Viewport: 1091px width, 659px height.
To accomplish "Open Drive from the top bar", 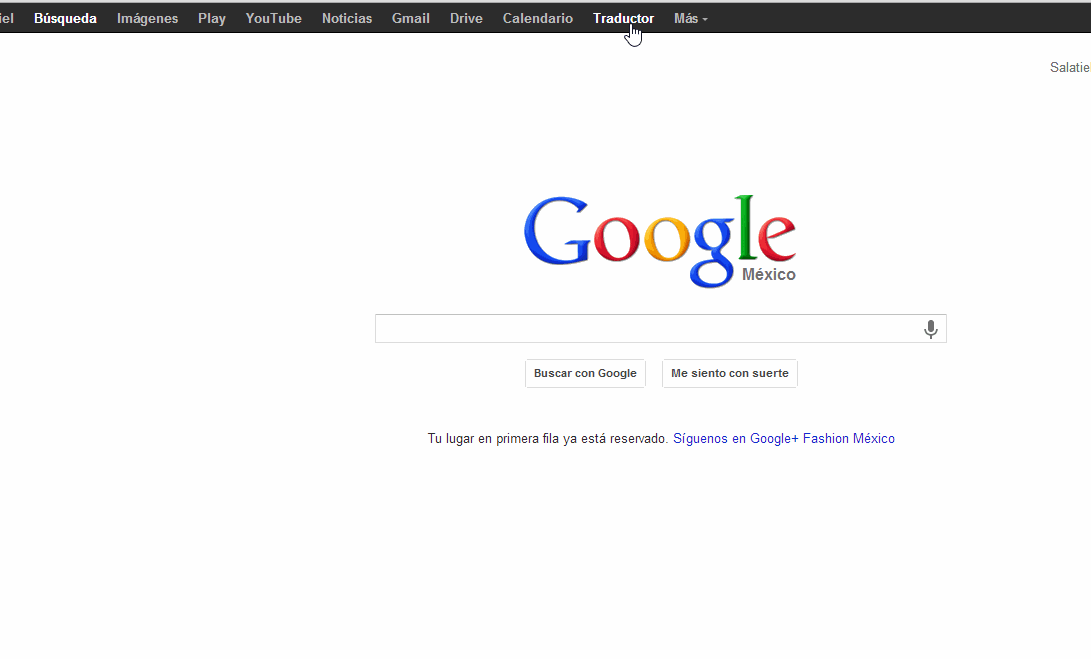I will coord(466,19).
